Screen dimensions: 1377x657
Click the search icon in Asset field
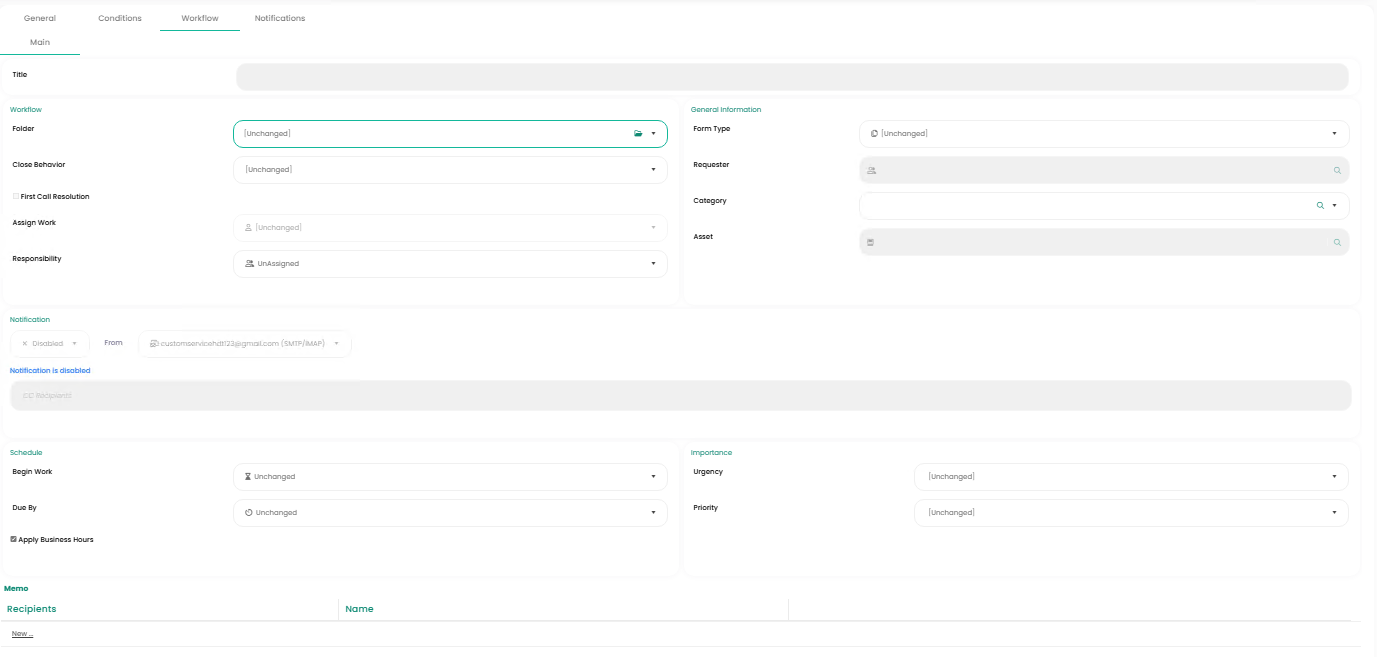coord(1337,242)
